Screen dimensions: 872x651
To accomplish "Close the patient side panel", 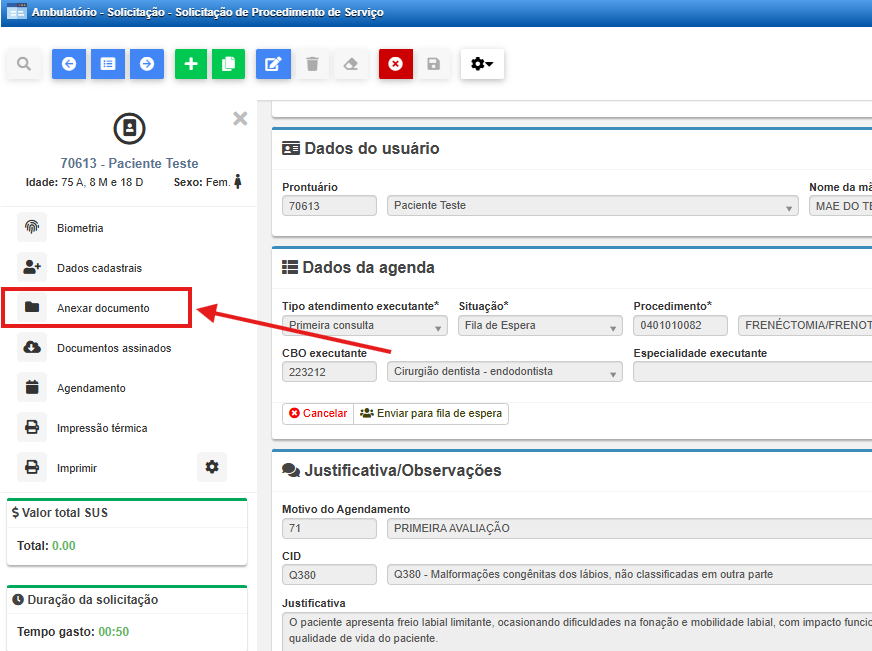I will (x=240, y=118).
